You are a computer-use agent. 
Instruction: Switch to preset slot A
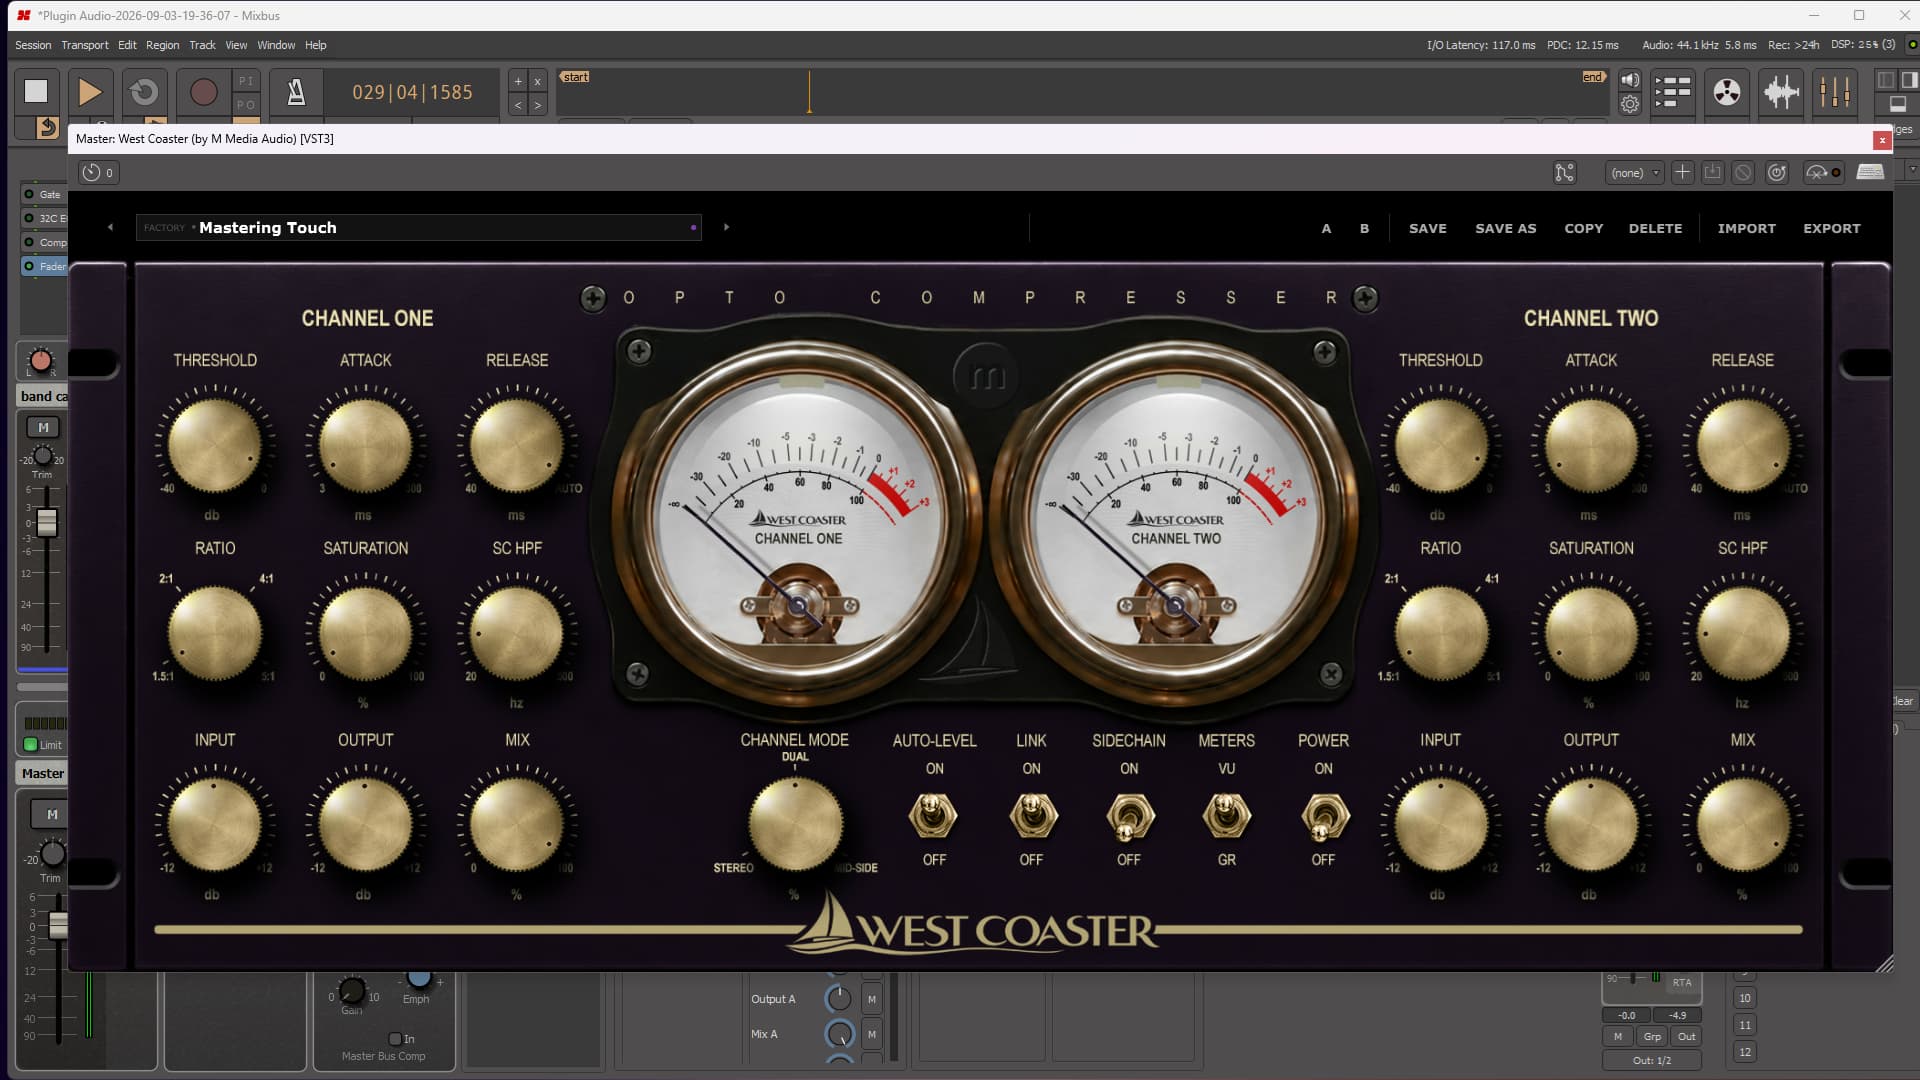click(1326, 228)
